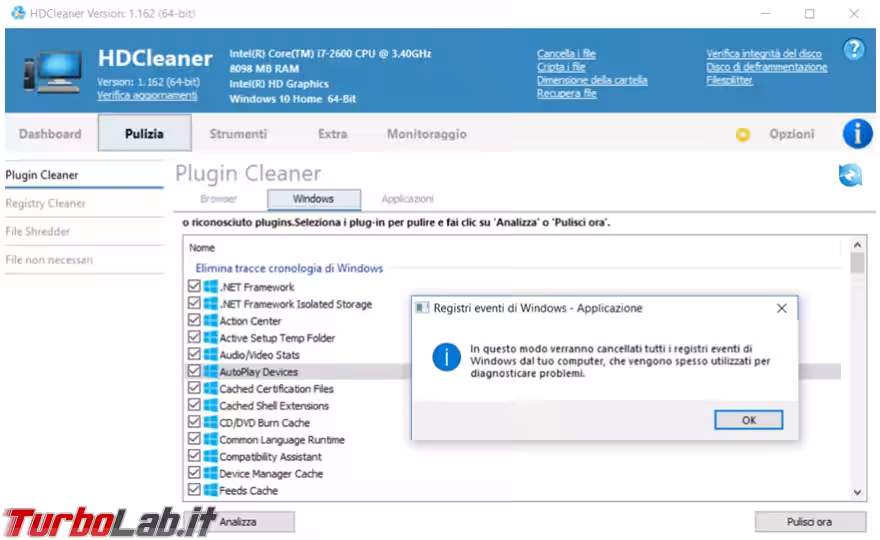The image size is (880, 540).
Task: Select the CD/DVD Burn Cache row text
Action: 264,423
